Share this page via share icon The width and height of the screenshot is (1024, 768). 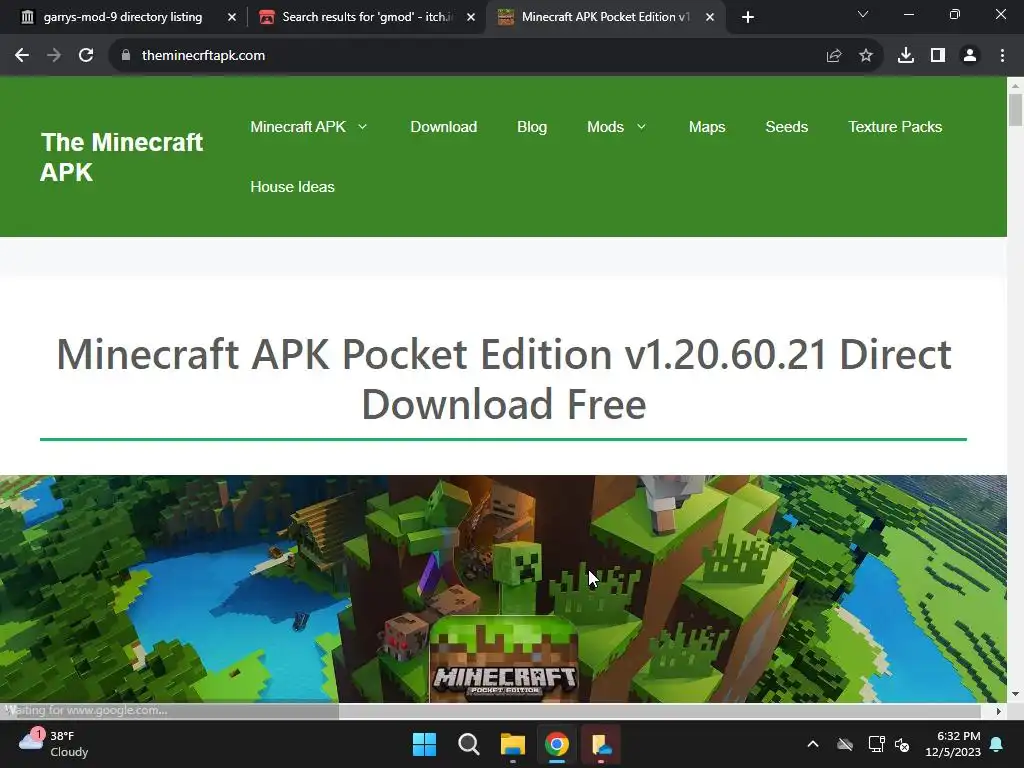click(834, 56)
